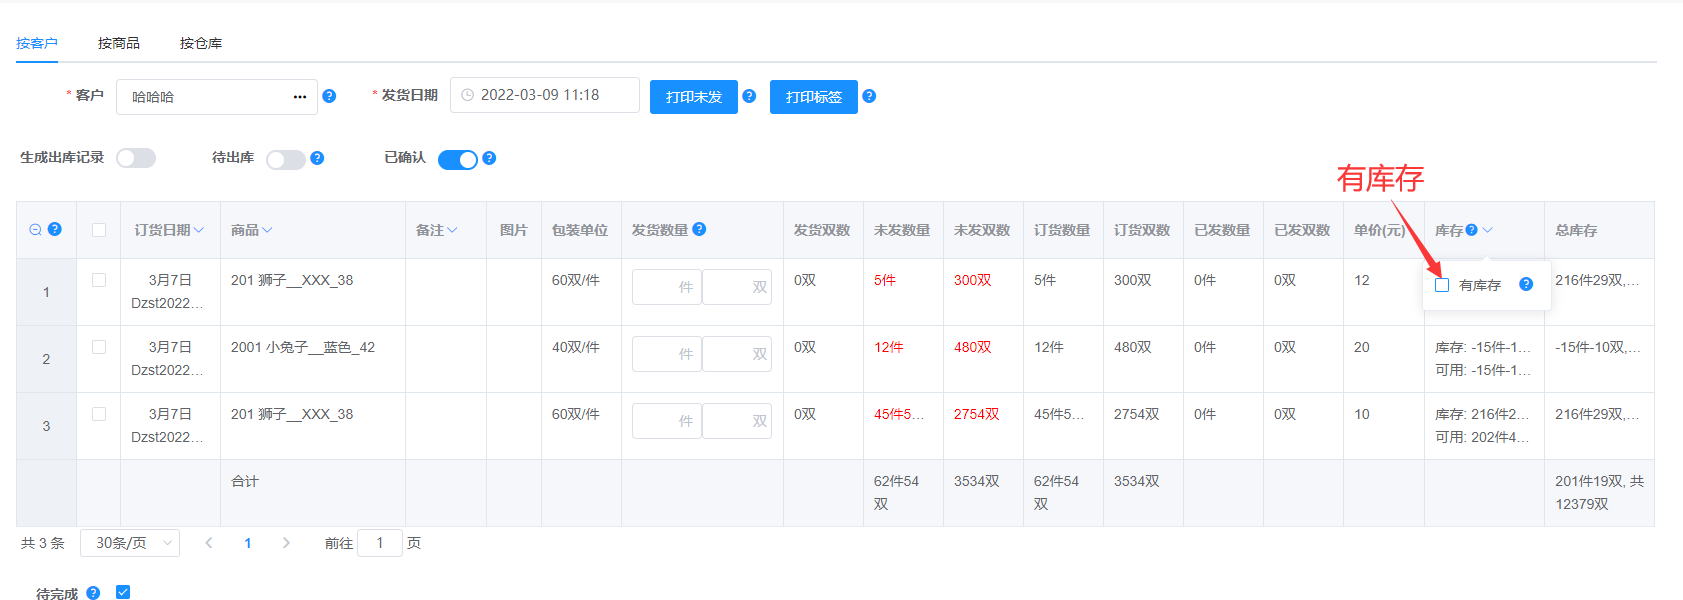The height and width of the screenshot is (600, 1683).
Task: Expand the 订货日期 column filter
Action: 199,230
